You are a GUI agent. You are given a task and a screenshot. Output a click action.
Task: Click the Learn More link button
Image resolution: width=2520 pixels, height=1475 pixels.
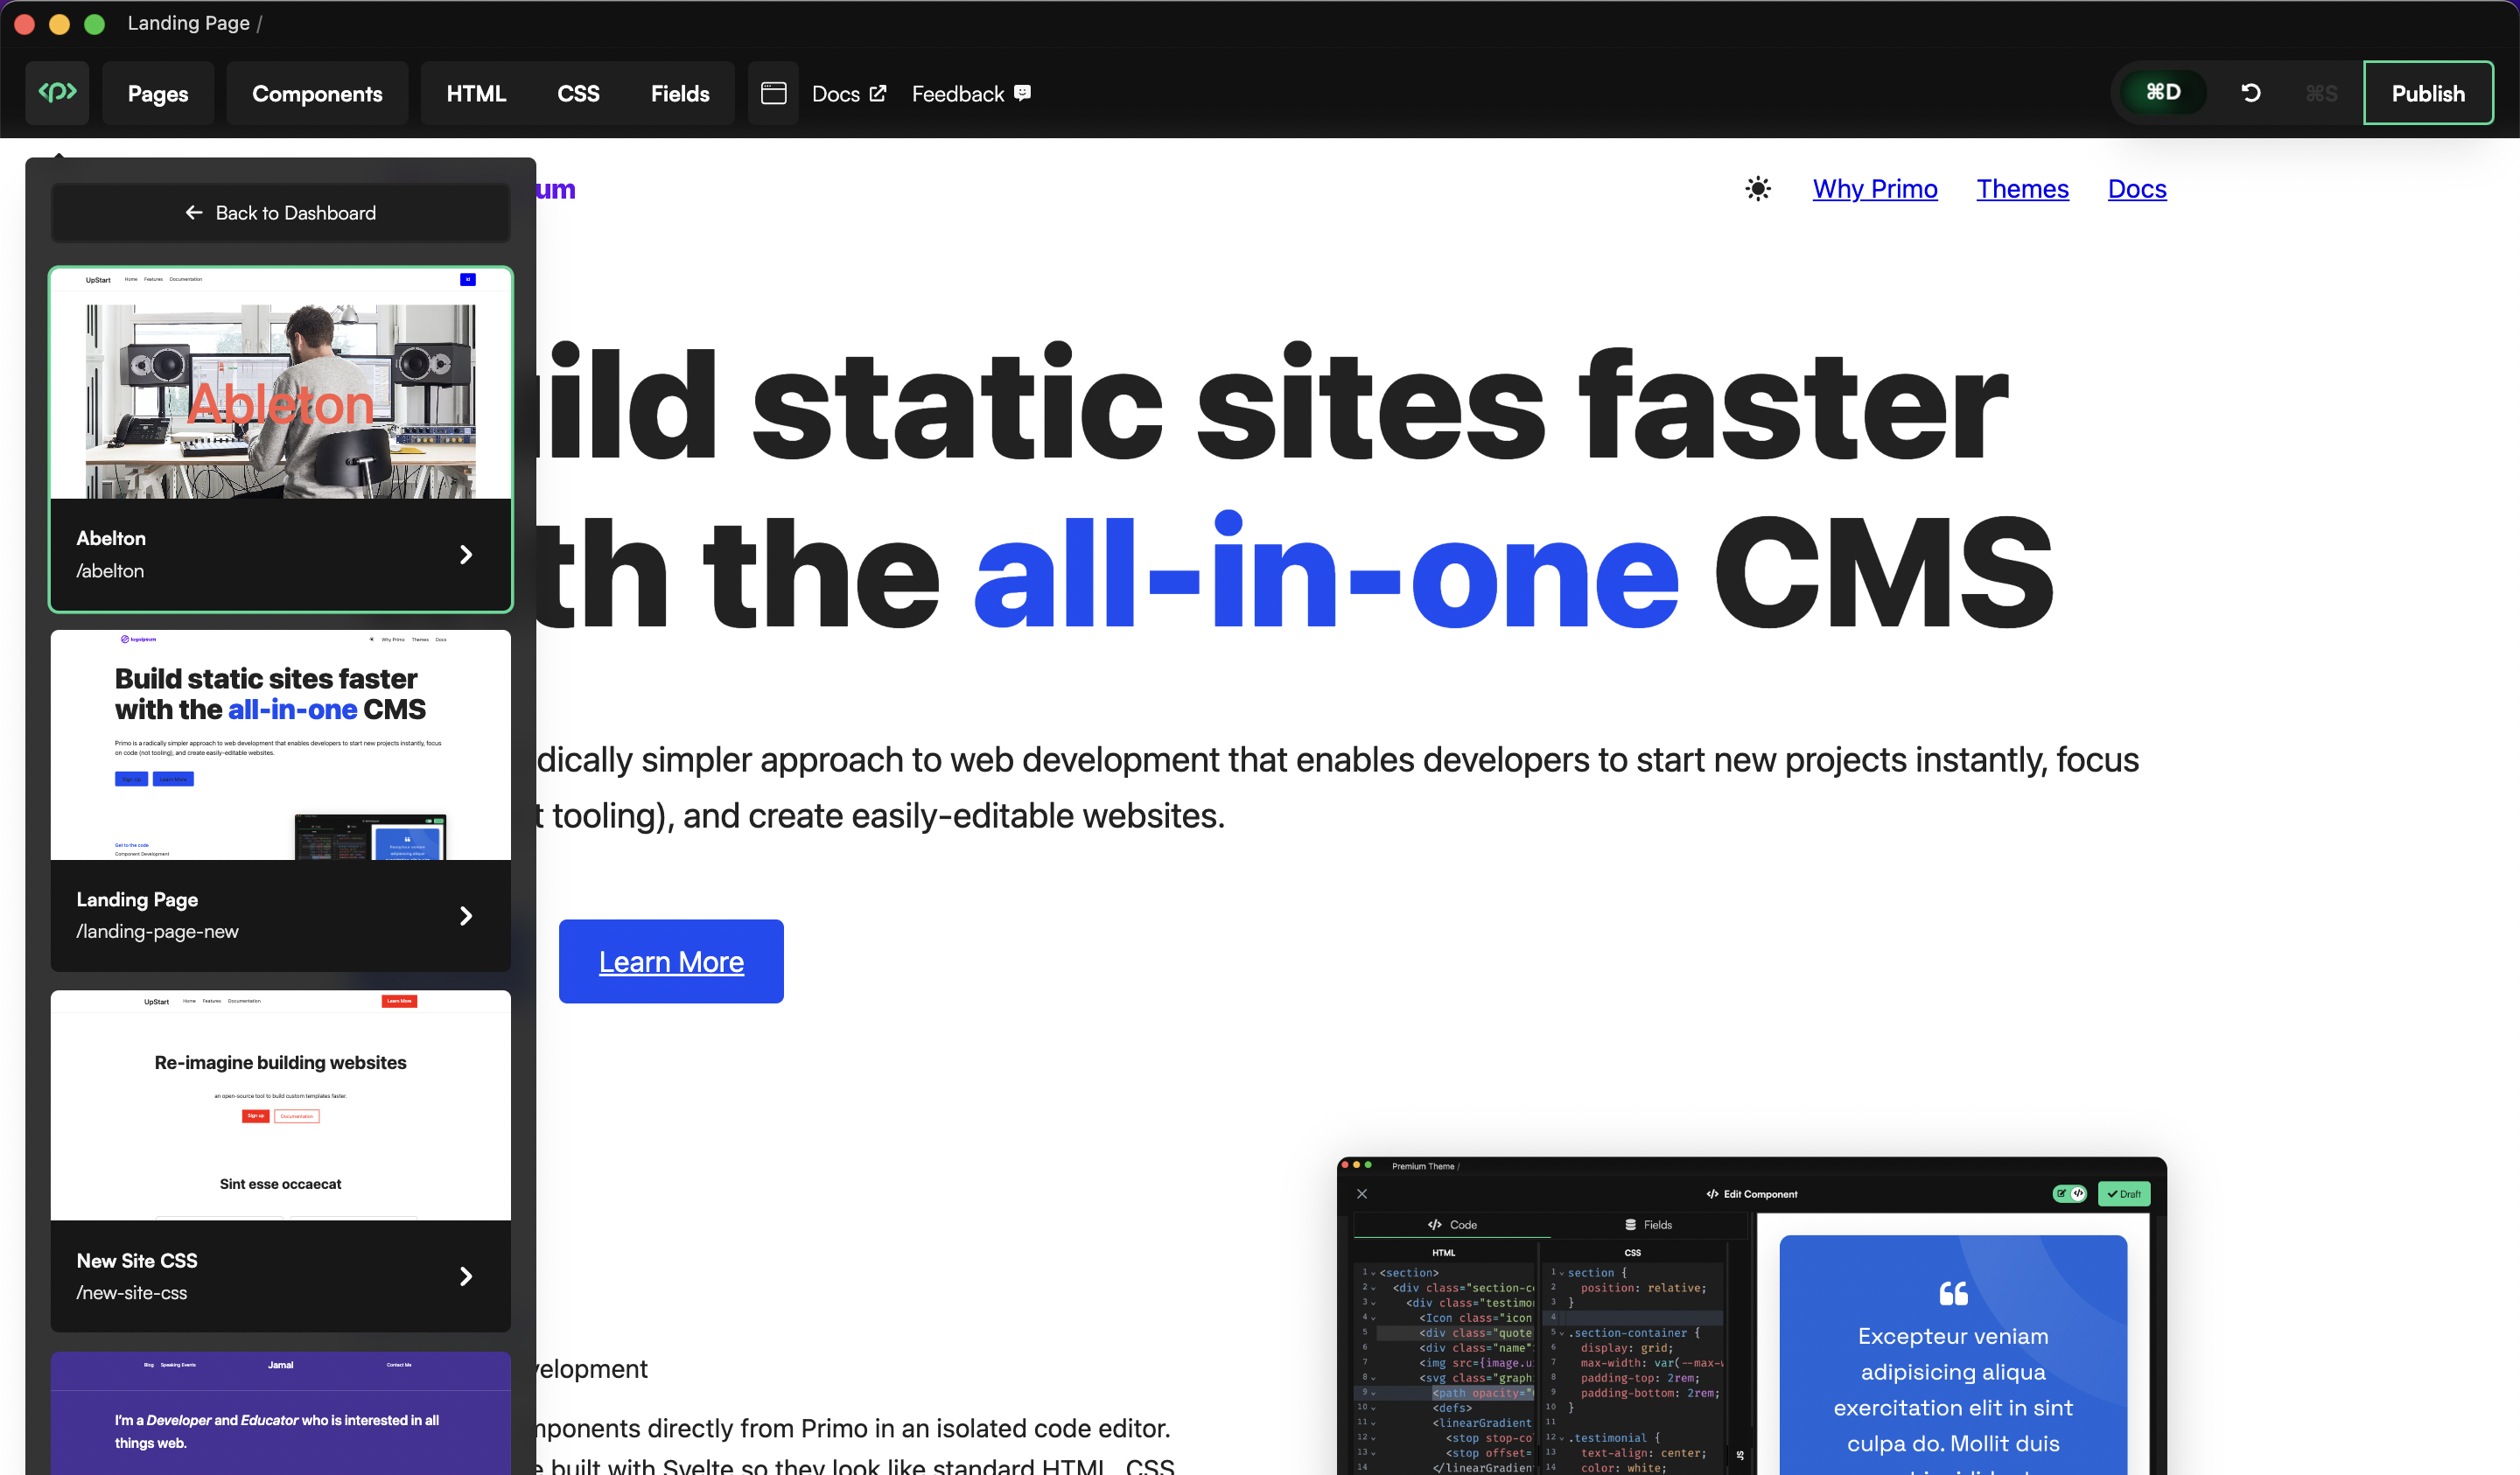[x=671, y=961]
